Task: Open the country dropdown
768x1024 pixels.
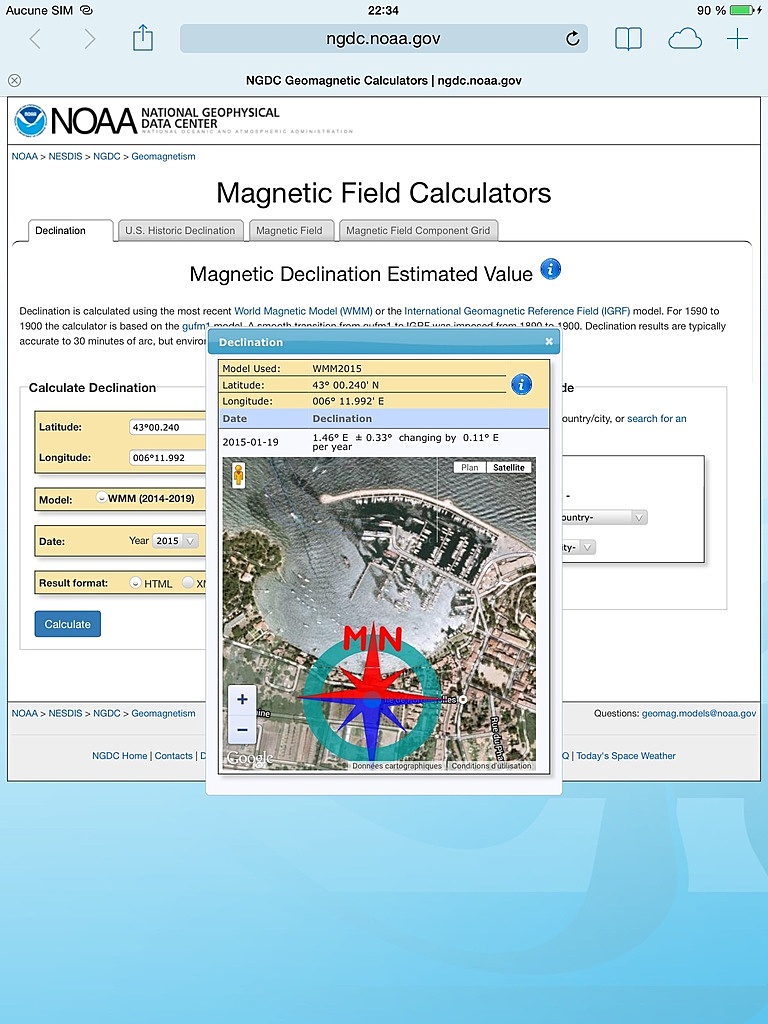Action: [604, 517]
